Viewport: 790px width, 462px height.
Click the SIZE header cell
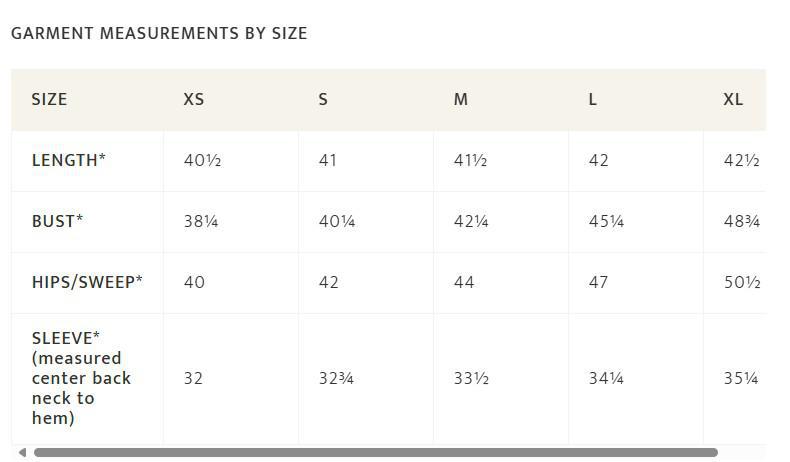pos(49,100)
